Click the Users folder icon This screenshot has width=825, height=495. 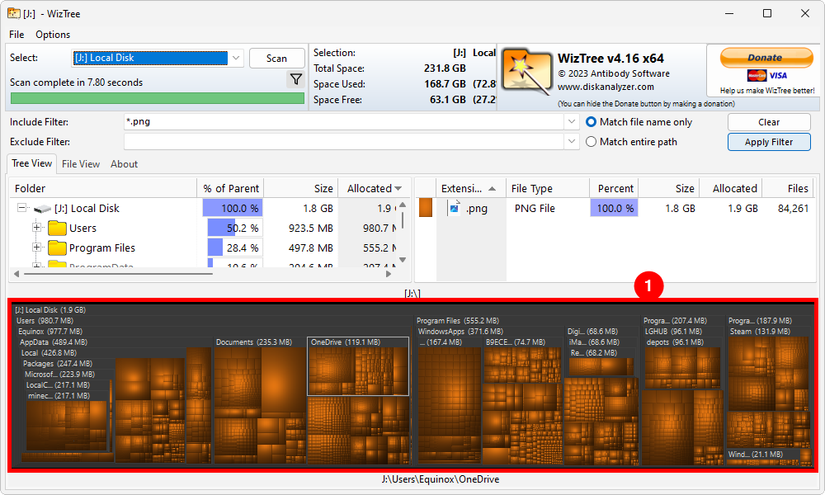57,228
